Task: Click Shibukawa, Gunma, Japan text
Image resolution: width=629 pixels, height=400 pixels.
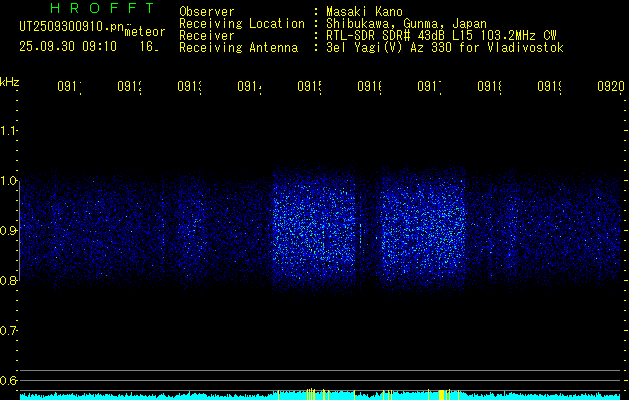Action: pyautogui.click(x=406, y=24)
